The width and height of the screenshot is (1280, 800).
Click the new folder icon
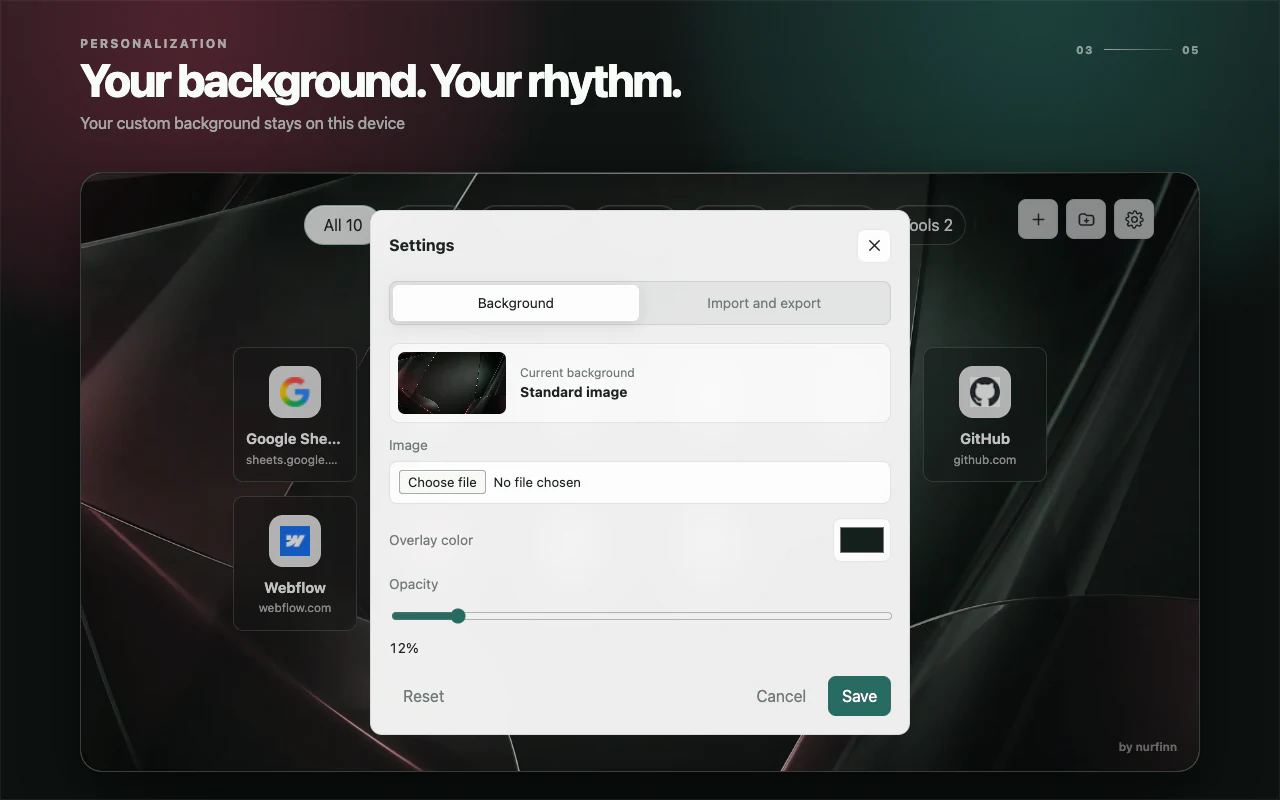click(x=1086, y=219)
